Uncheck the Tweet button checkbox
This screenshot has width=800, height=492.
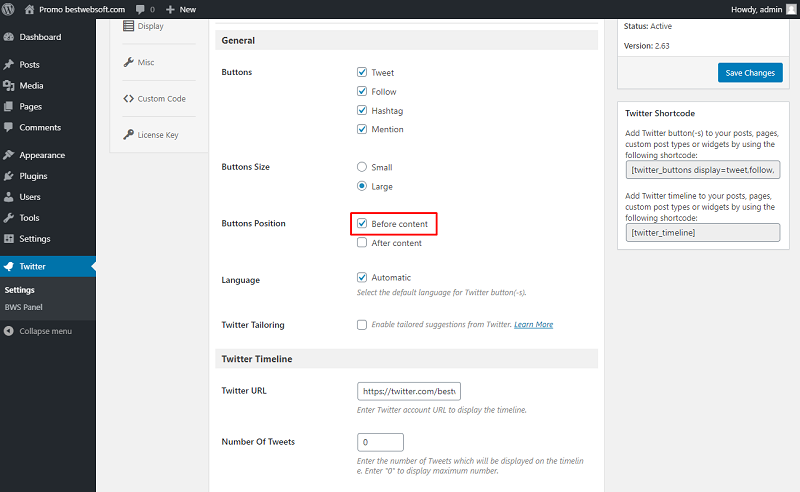(x=362, y=72)
